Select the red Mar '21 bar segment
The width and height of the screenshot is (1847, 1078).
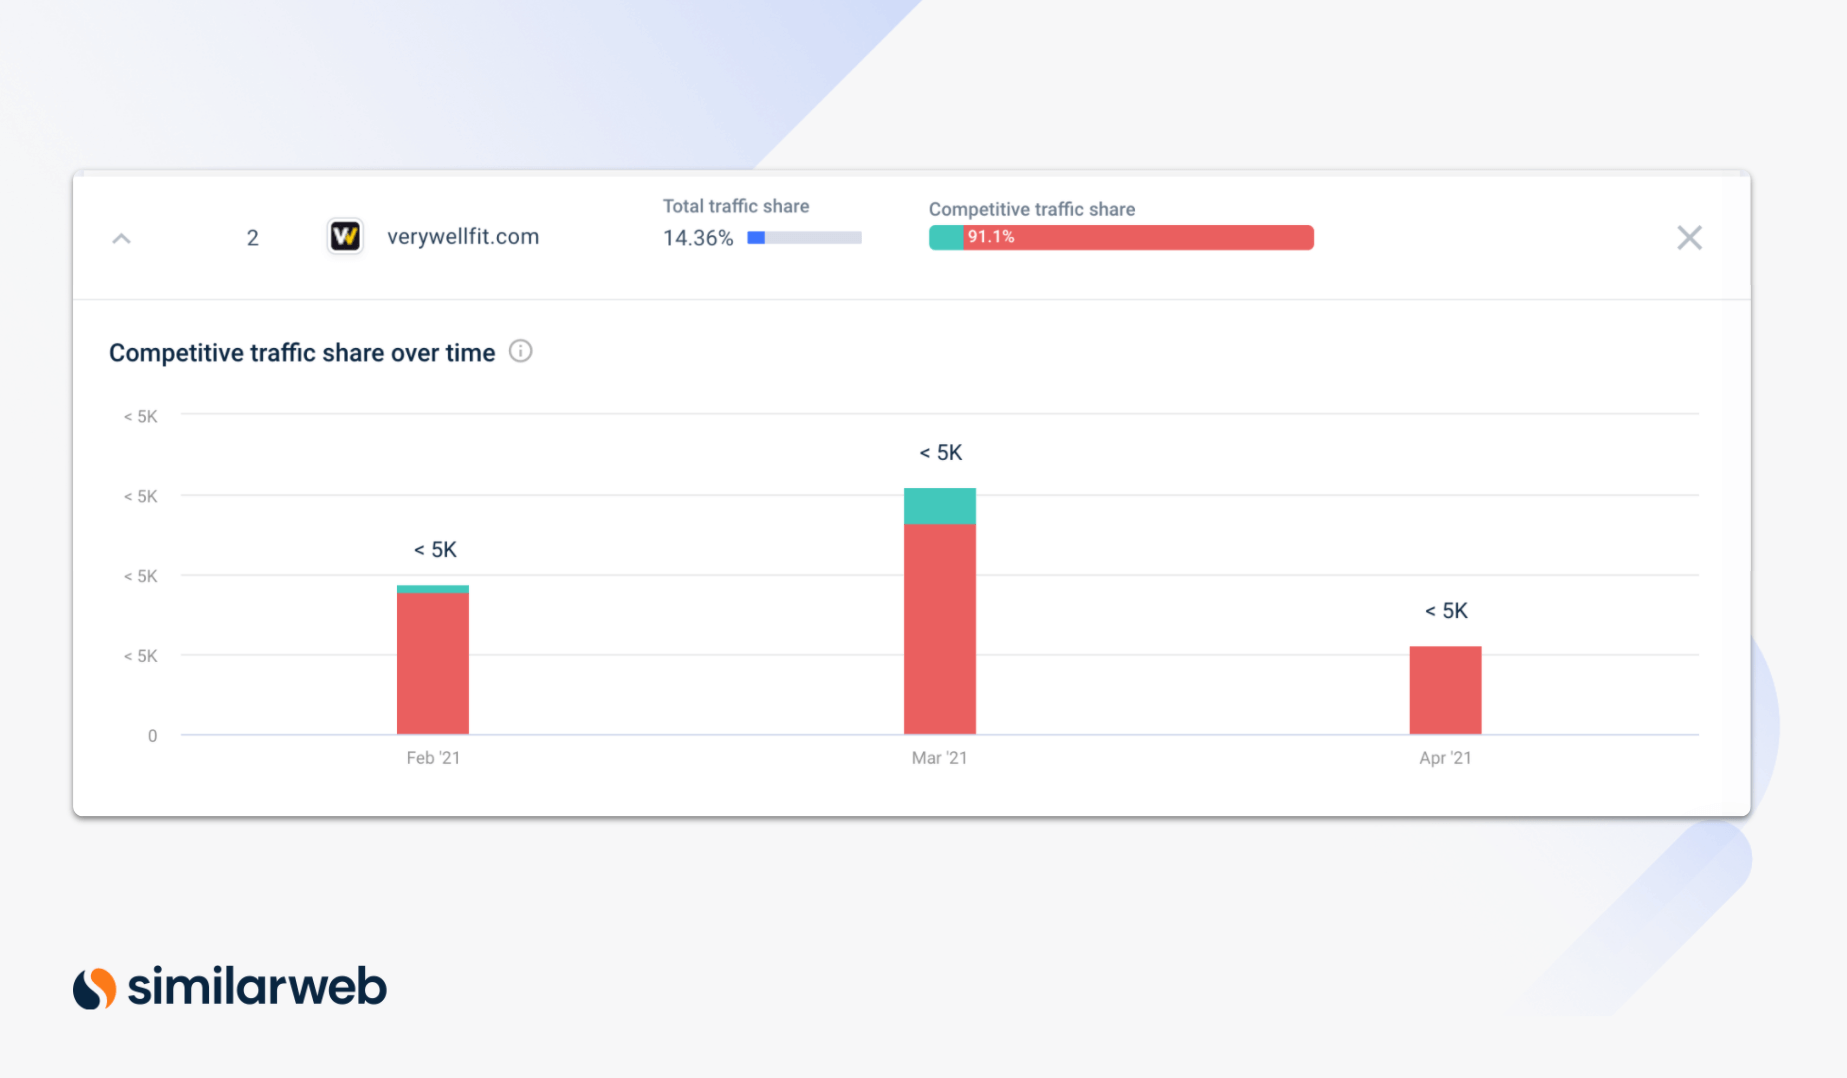[940, 629]
